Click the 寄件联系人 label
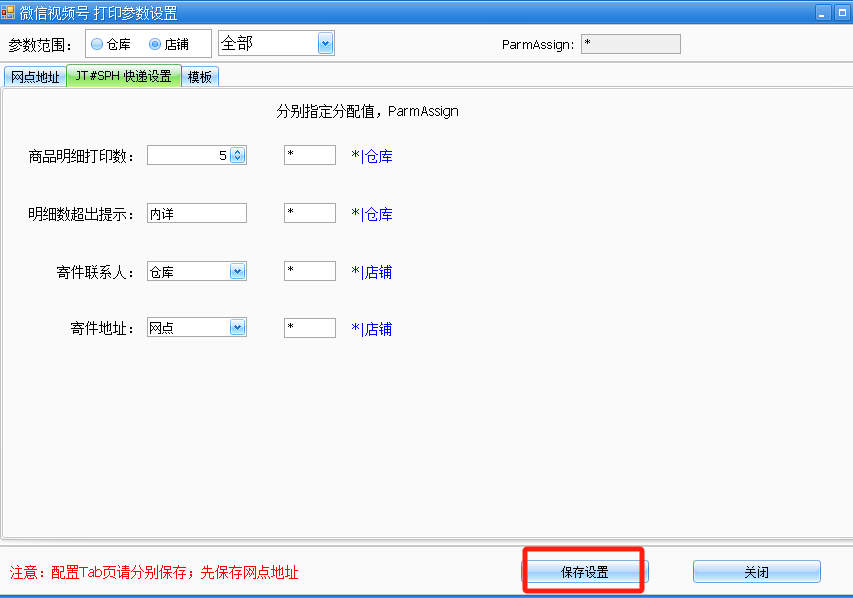The width and height of the screenshot is (853, 598). [95, 272]
